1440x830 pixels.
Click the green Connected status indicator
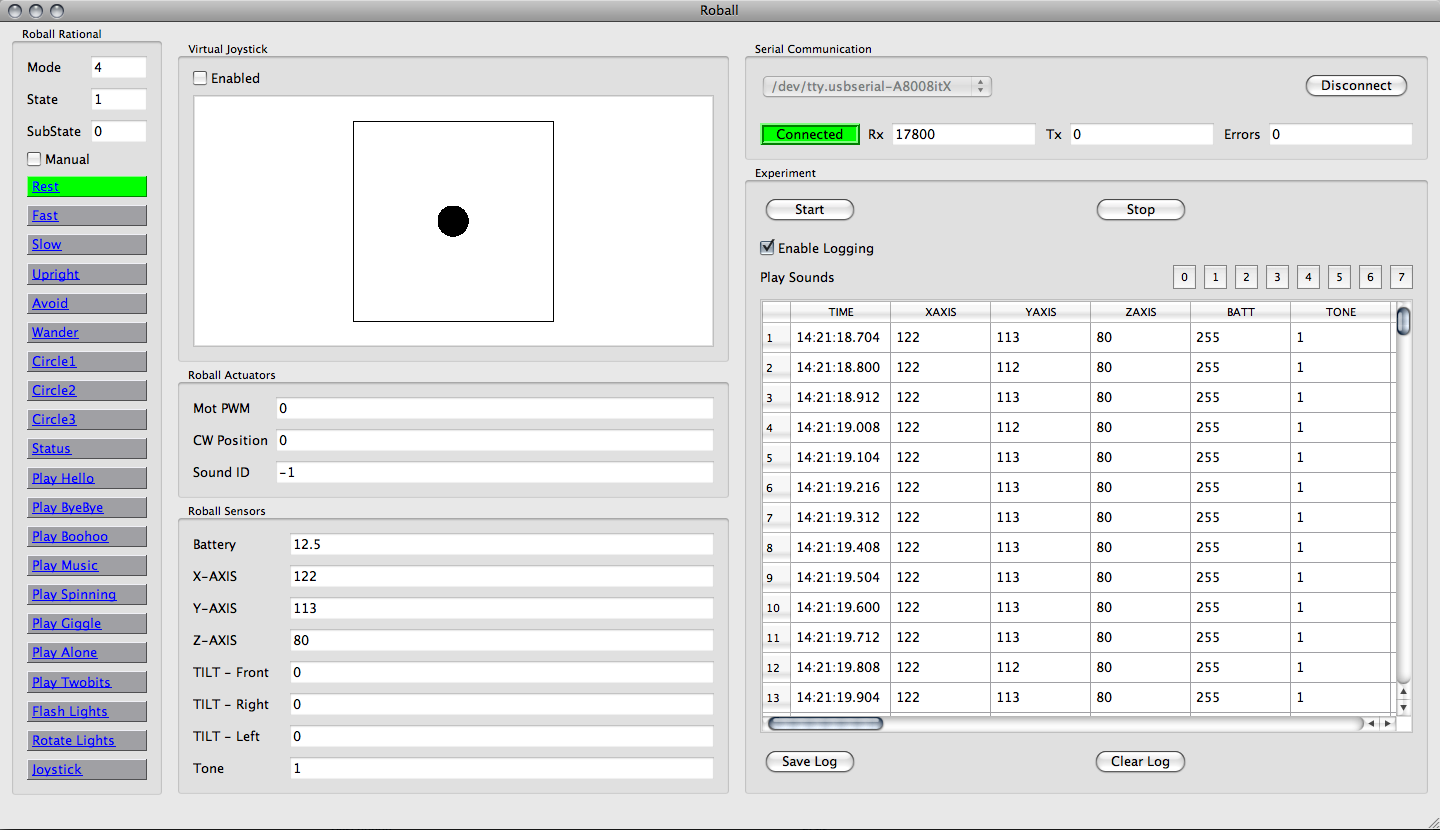point(810,135)
